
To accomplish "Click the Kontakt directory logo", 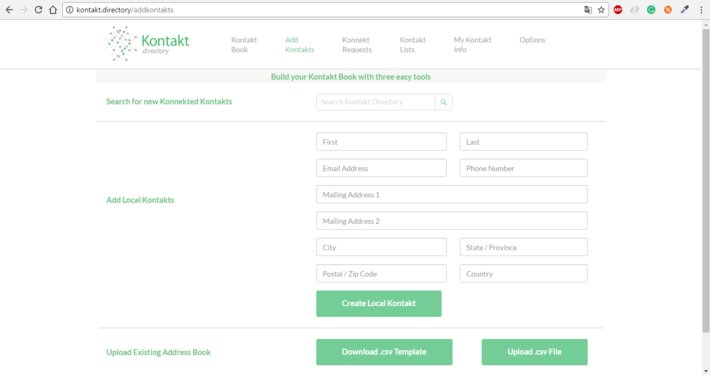I will point(147,43).
